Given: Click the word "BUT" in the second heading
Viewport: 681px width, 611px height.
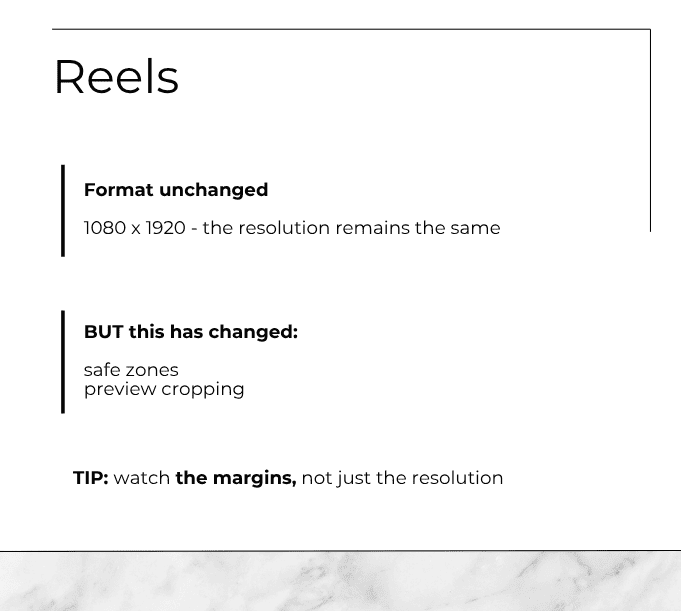Looking at the screenshot, I should 103,332.
